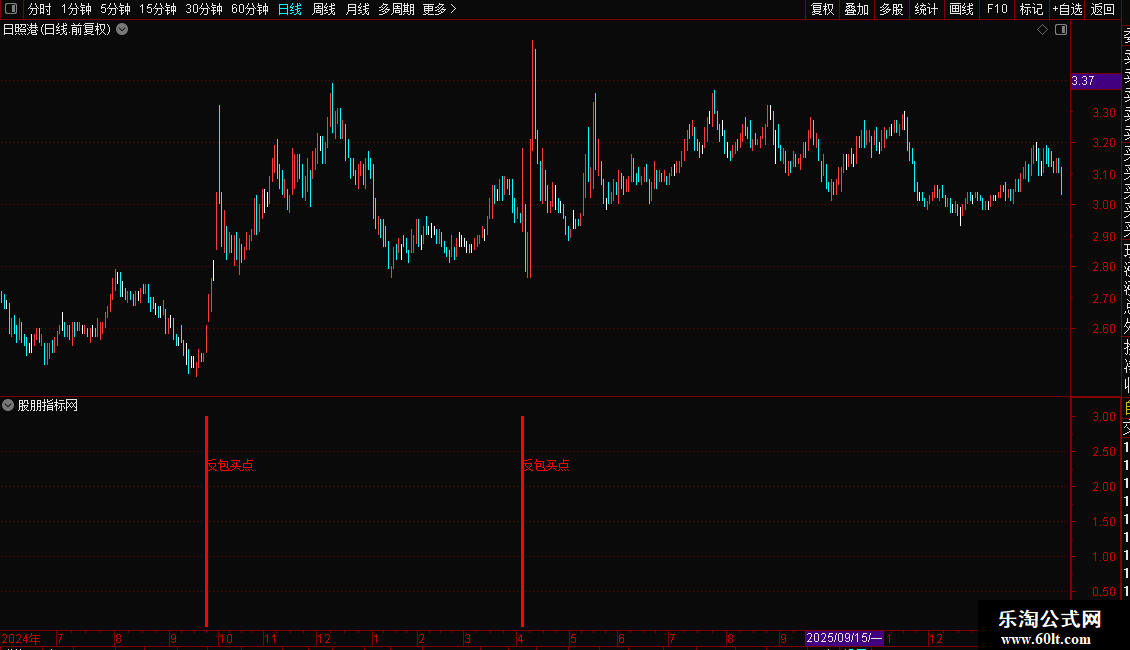Open dropdown beside 日照港 chart title
Screen dimensions: 1130x650
click(123, 30)
